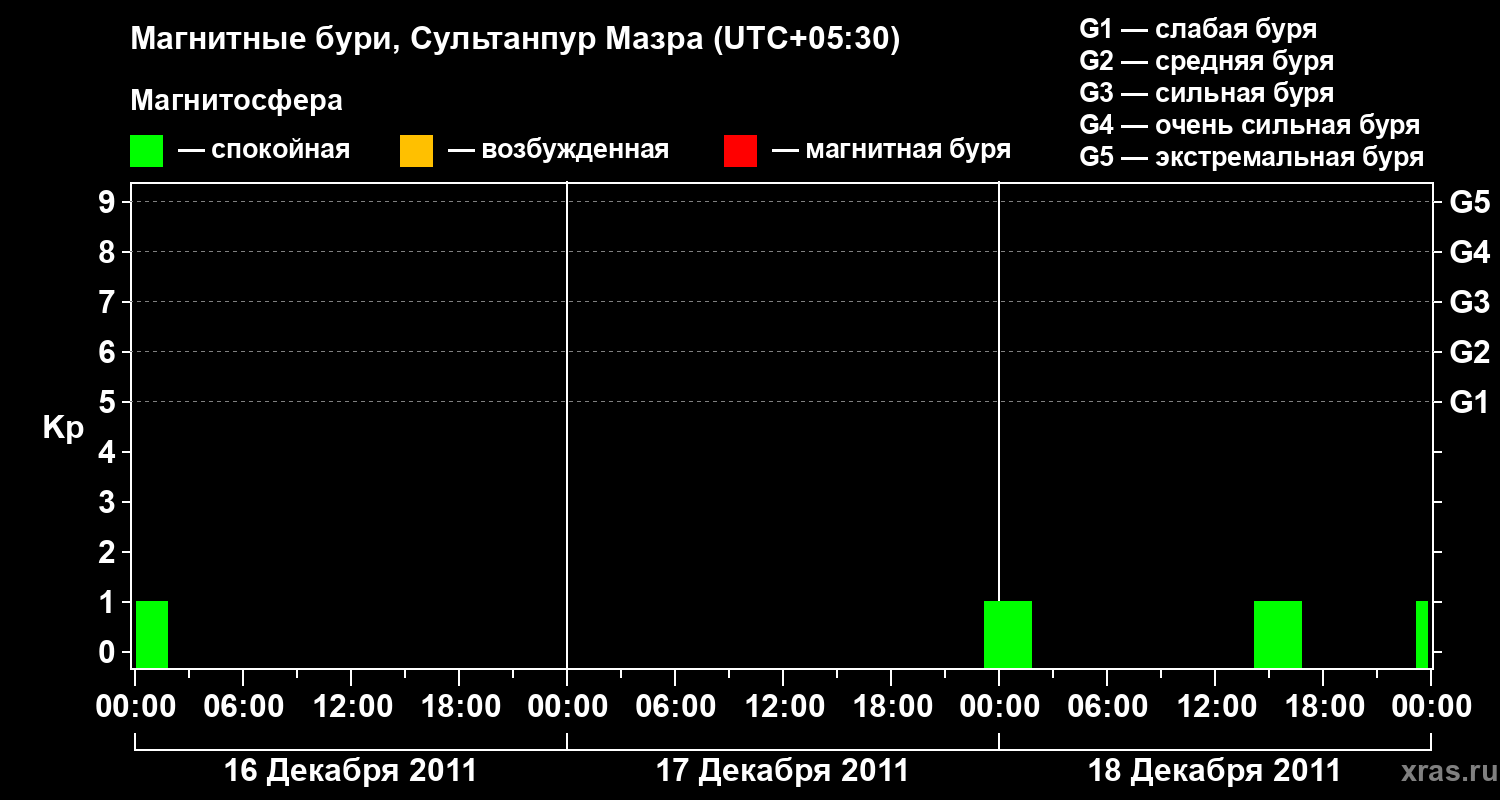Click the 'Магнитосфера' heading
Screen dimensions: 1500x800
click(x=237, y=101)
